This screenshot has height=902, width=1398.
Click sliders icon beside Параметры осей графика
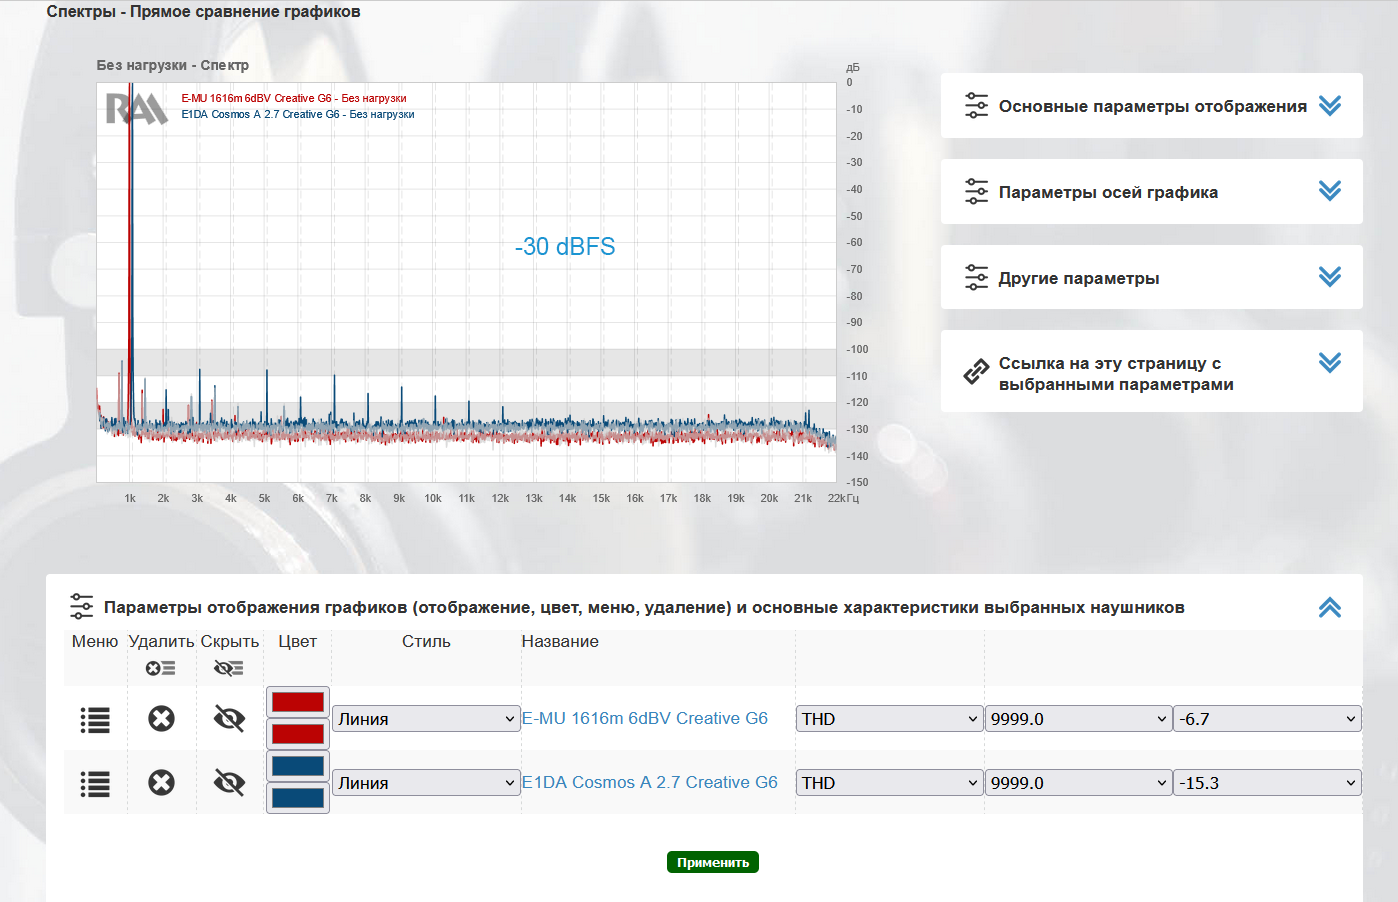[976, 191]
